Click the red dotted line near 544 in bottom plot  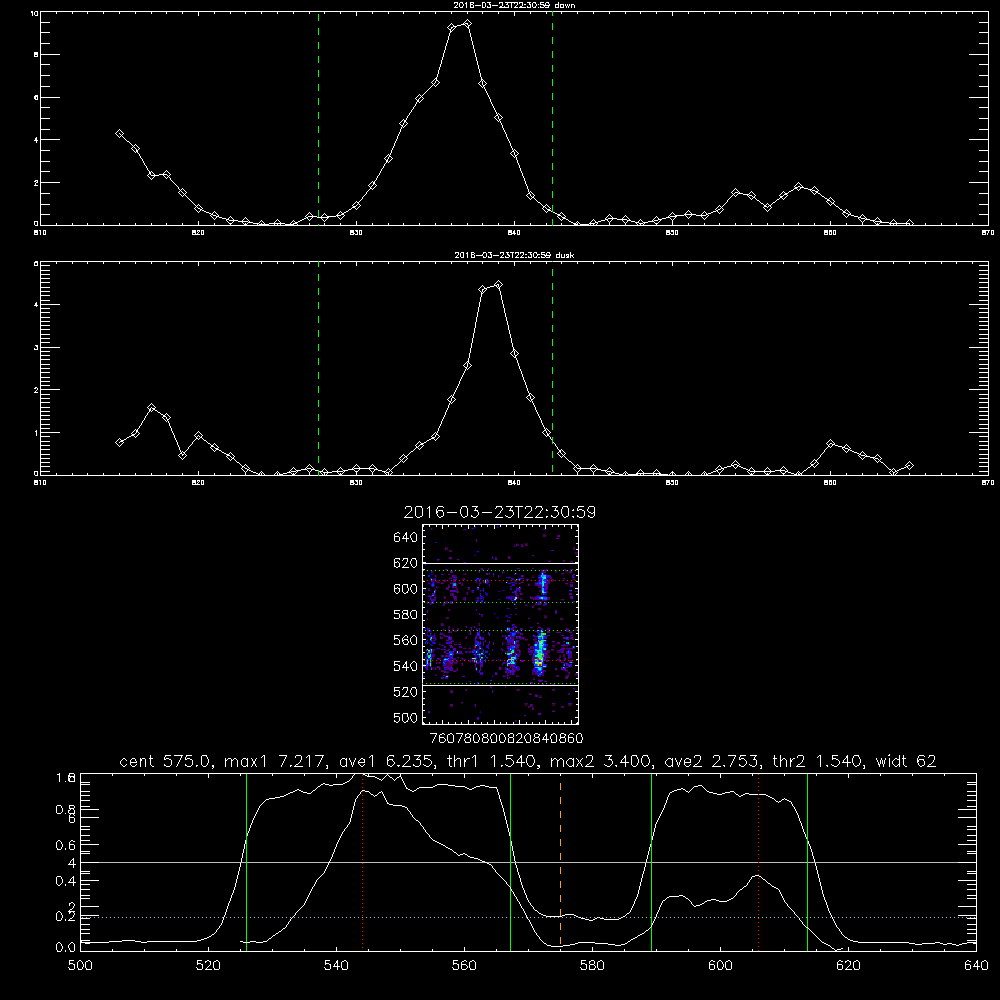point(362,862)
